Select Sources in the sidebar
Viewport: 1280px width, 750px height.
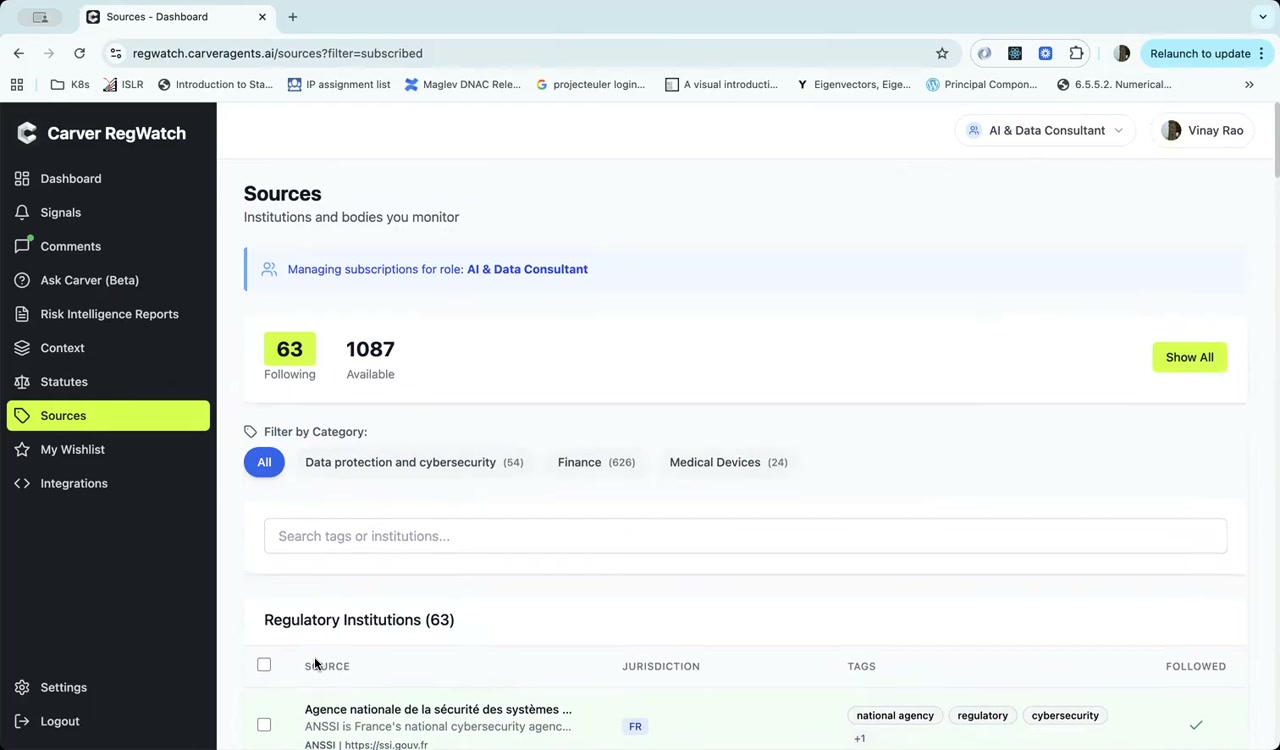pyautogui.click(x=108, y=416)
